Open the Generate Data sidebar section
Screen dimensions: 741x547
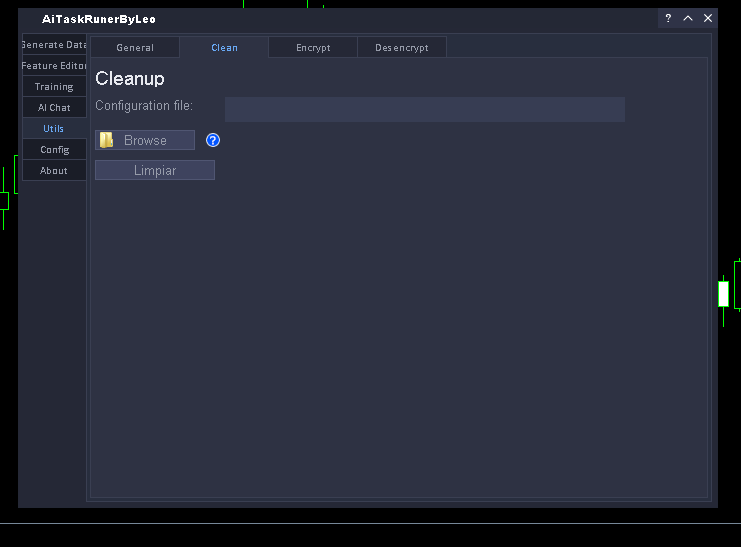tap(54, 45)
